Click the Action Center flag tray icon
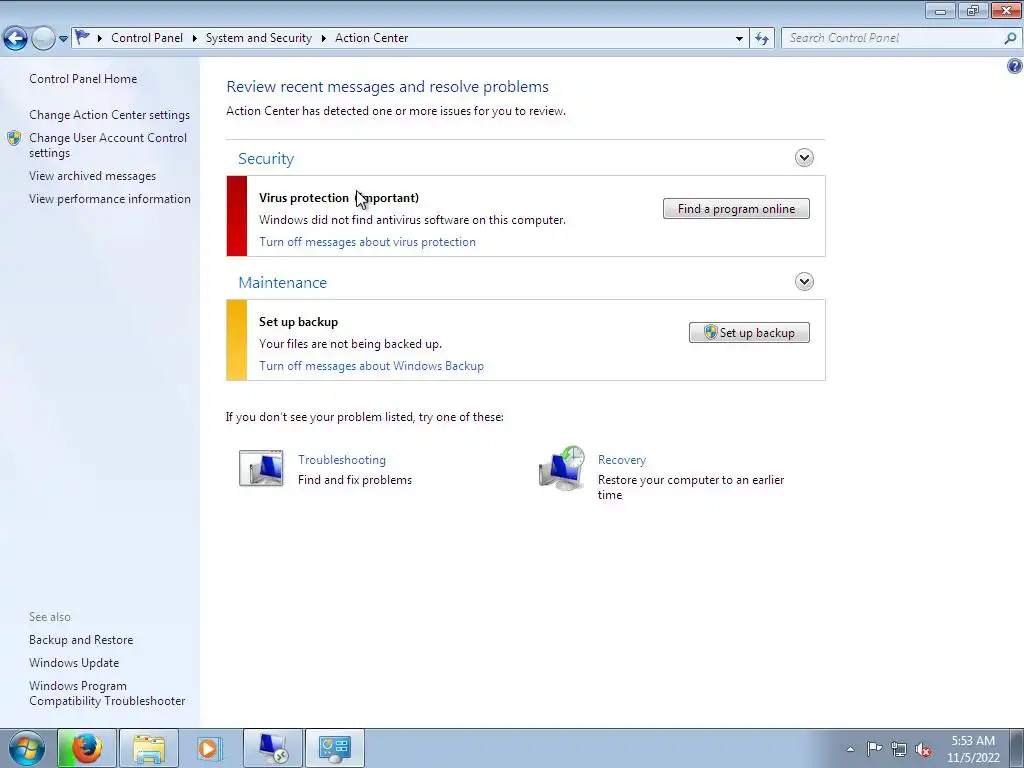 [874, 749]
